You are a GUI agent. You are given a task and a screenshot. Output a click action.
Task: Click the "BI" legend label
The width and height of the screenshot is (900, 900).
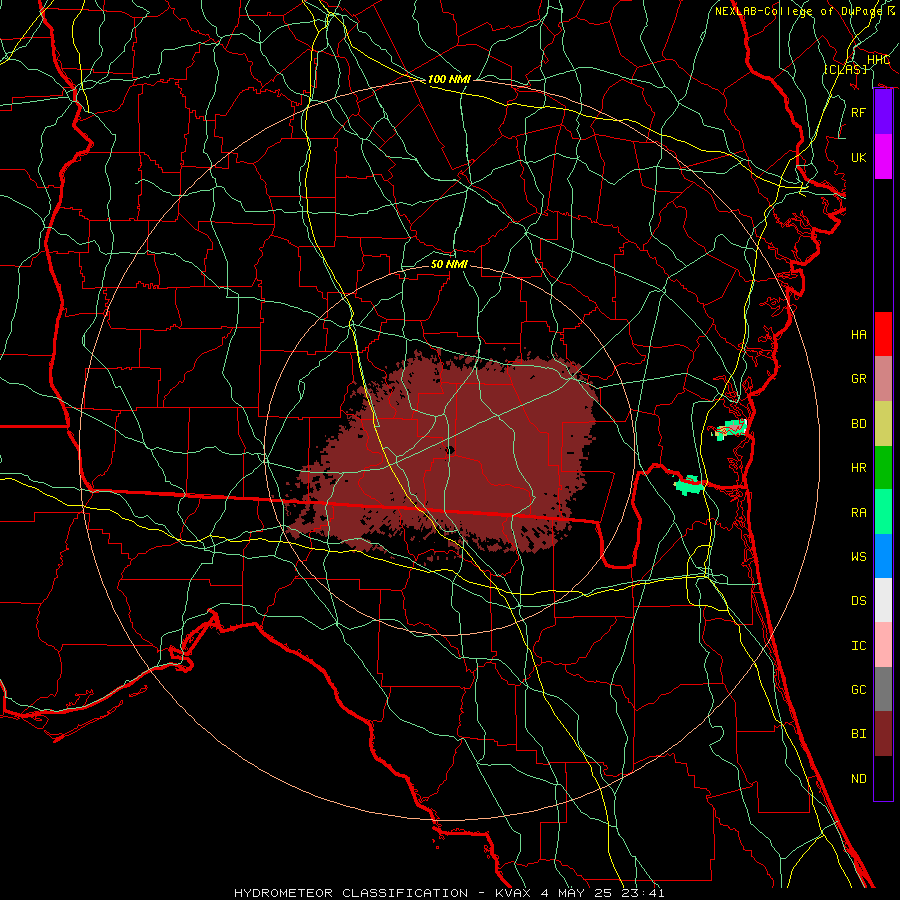[x=859, y=734]
